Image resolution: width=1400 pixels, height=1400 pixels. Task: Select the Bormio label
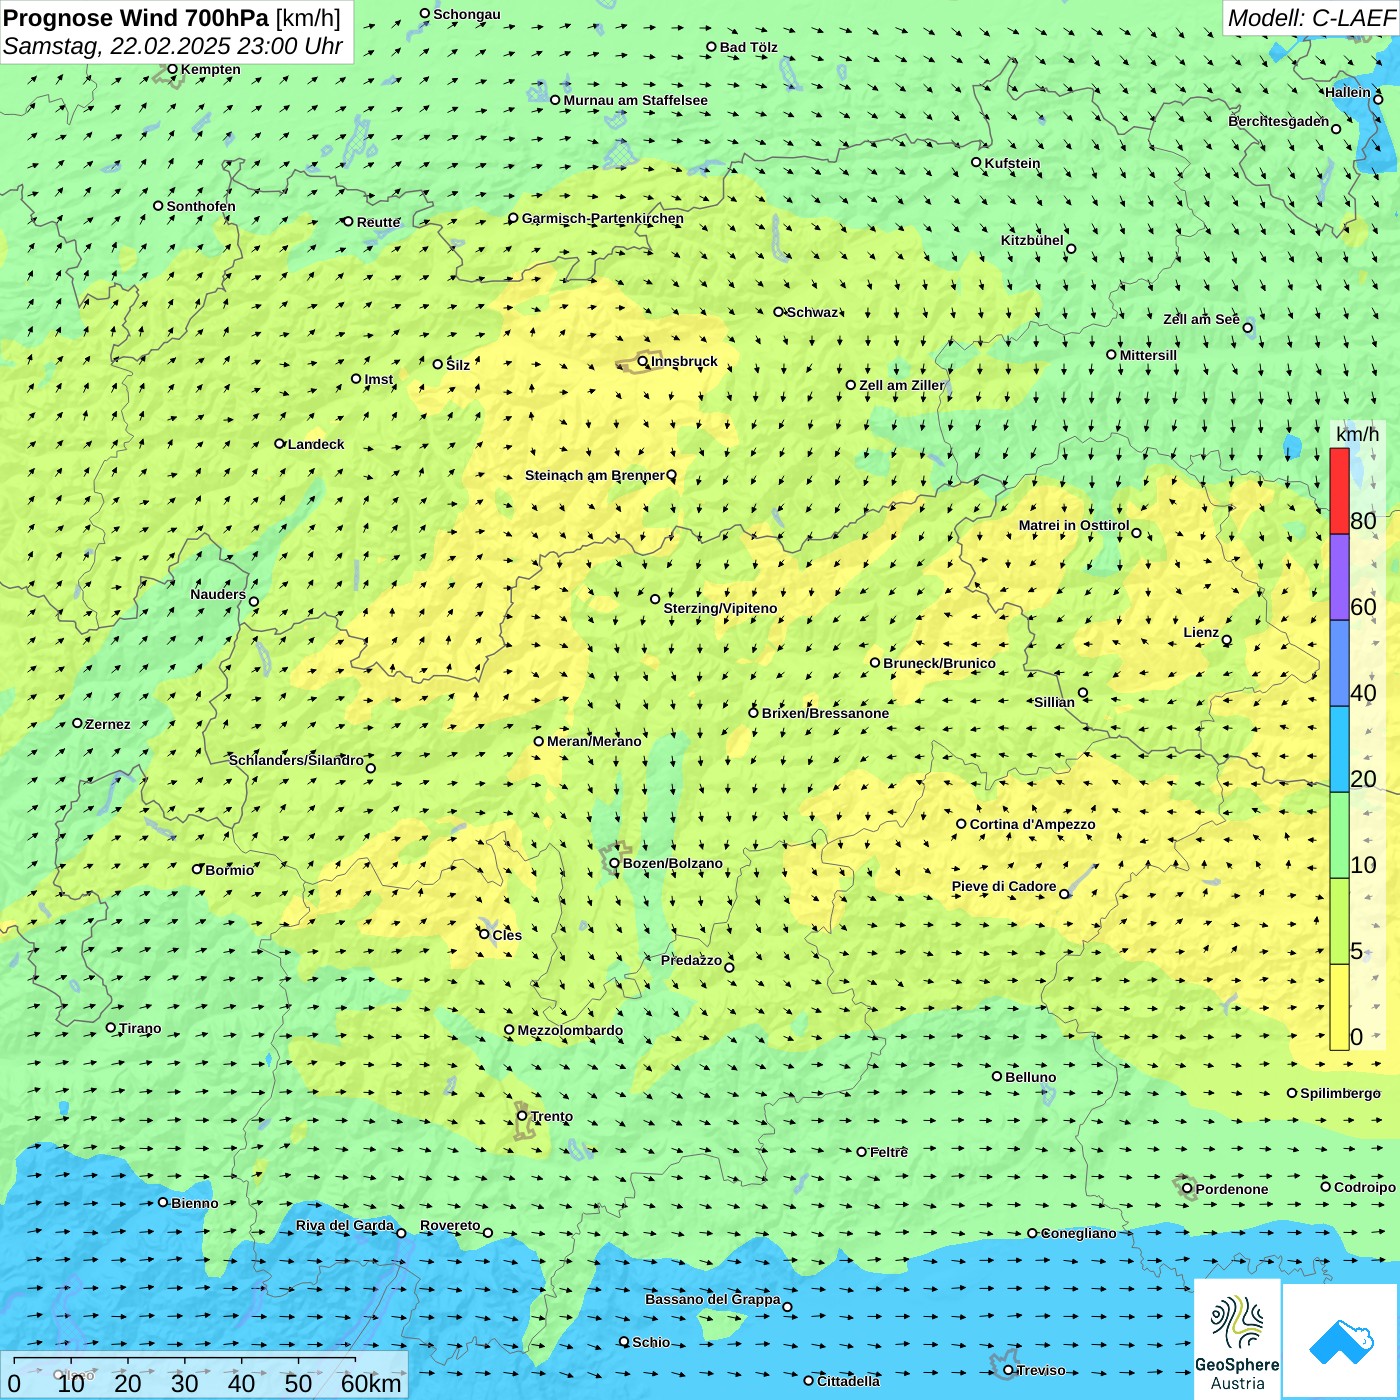(x=229, y=870)
